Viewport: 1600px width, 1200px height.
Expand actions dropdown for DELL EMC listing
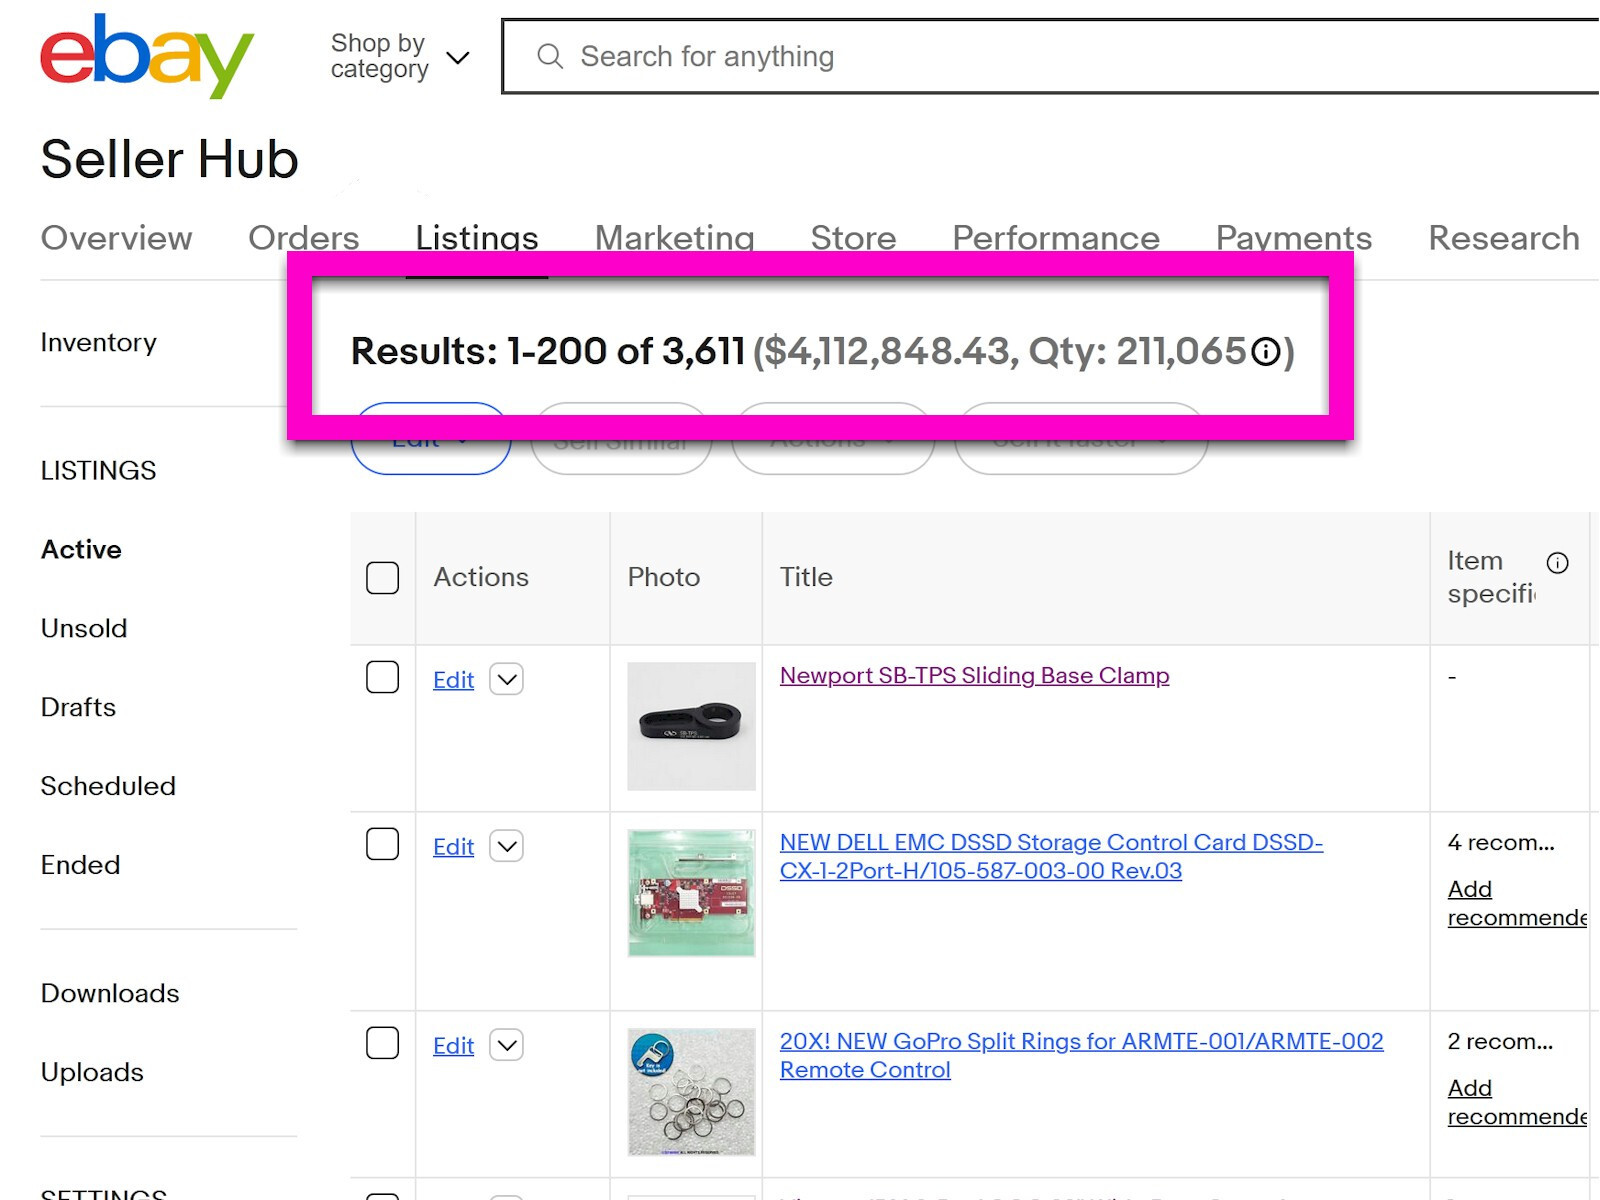click(507, 847)
